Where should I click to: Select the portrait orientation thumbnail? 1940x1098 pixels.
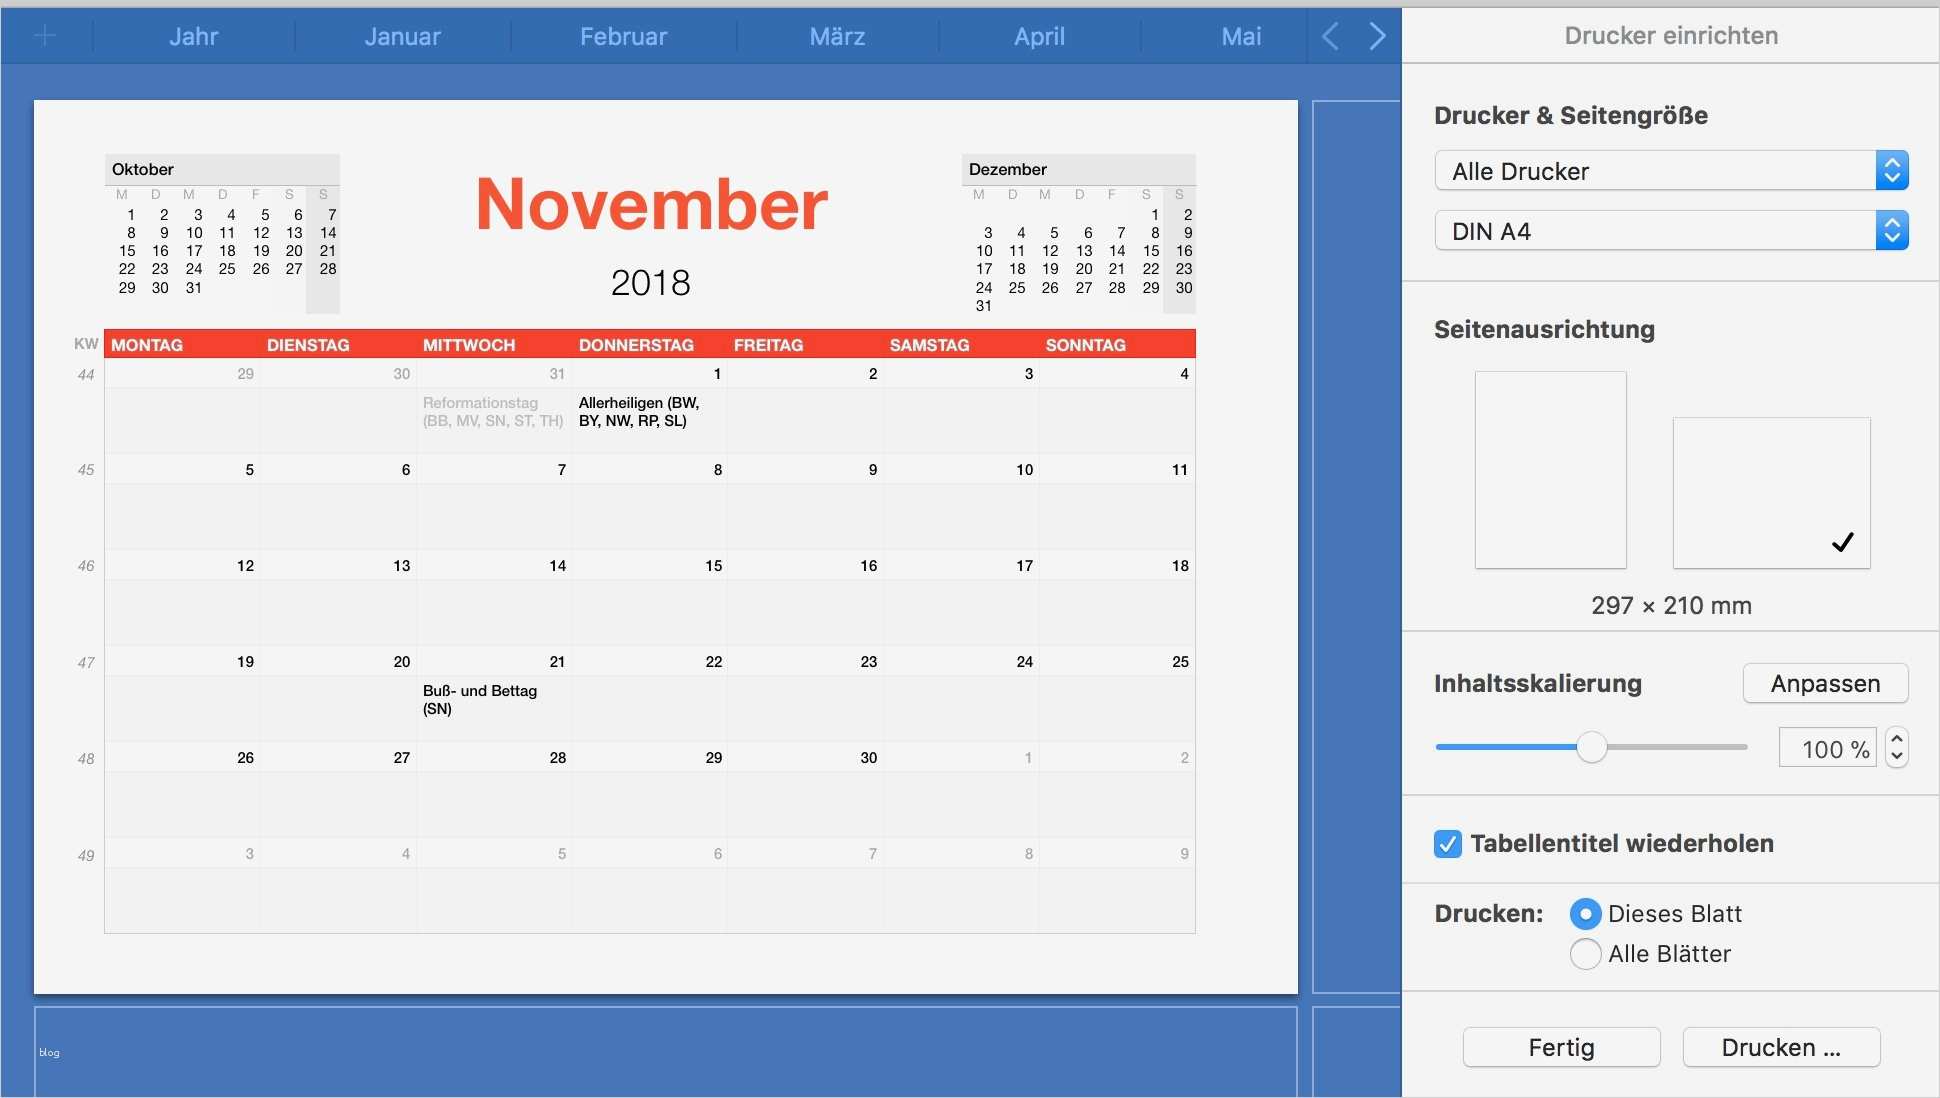pyautogui.click(x=1549, y=470)
